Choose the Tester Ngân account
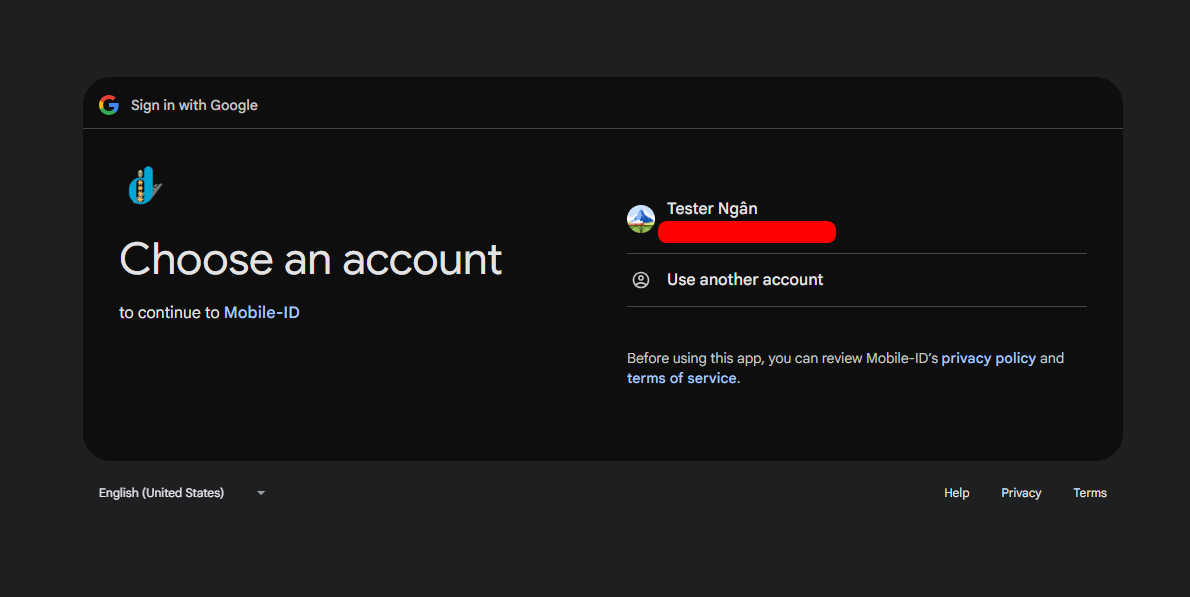Screen dimensions: 1190x597 pyautogui.click(x=856, y=219)
